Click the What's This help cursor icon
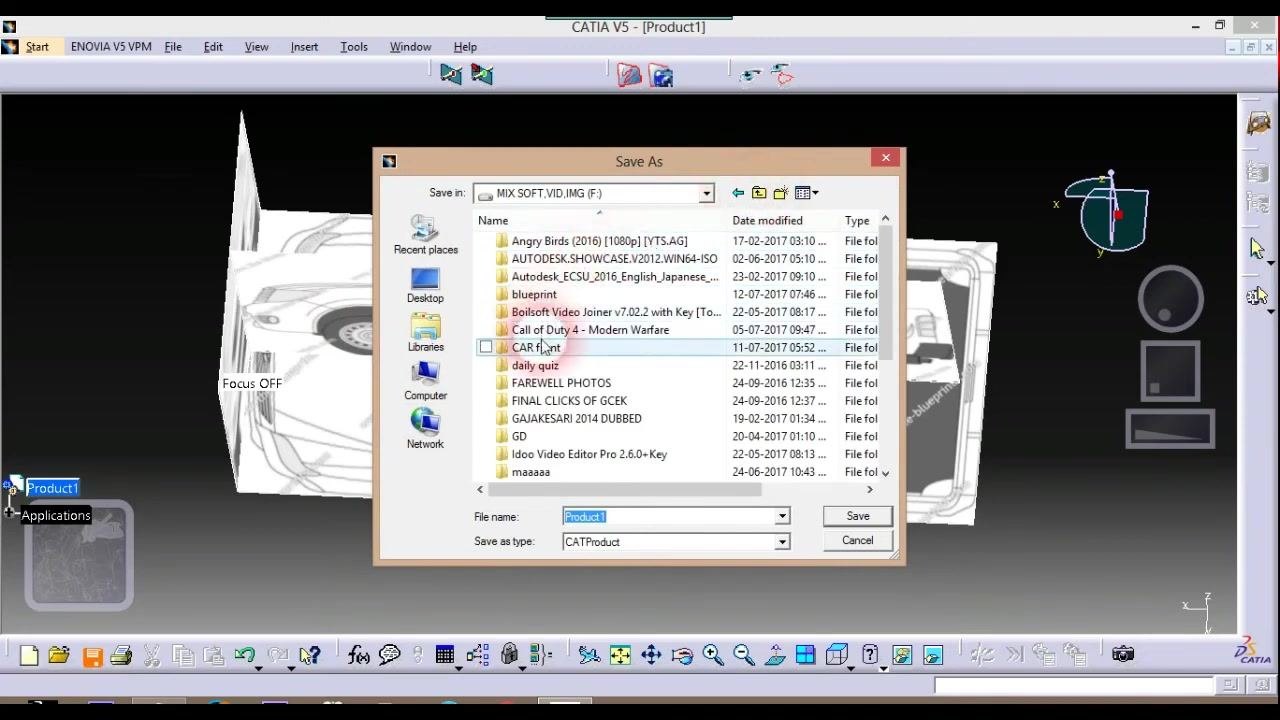1280x720 pixels. coord(310,655)
